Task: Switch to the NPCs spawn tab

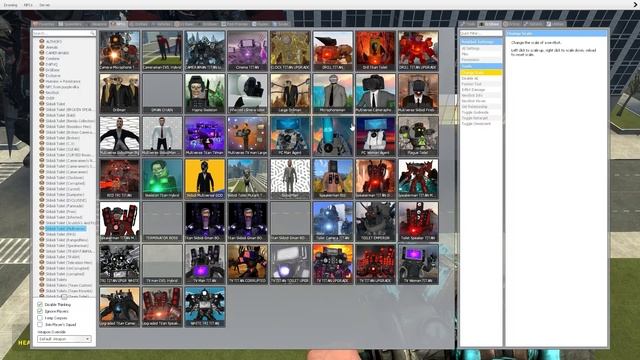Action: [119, 24]
